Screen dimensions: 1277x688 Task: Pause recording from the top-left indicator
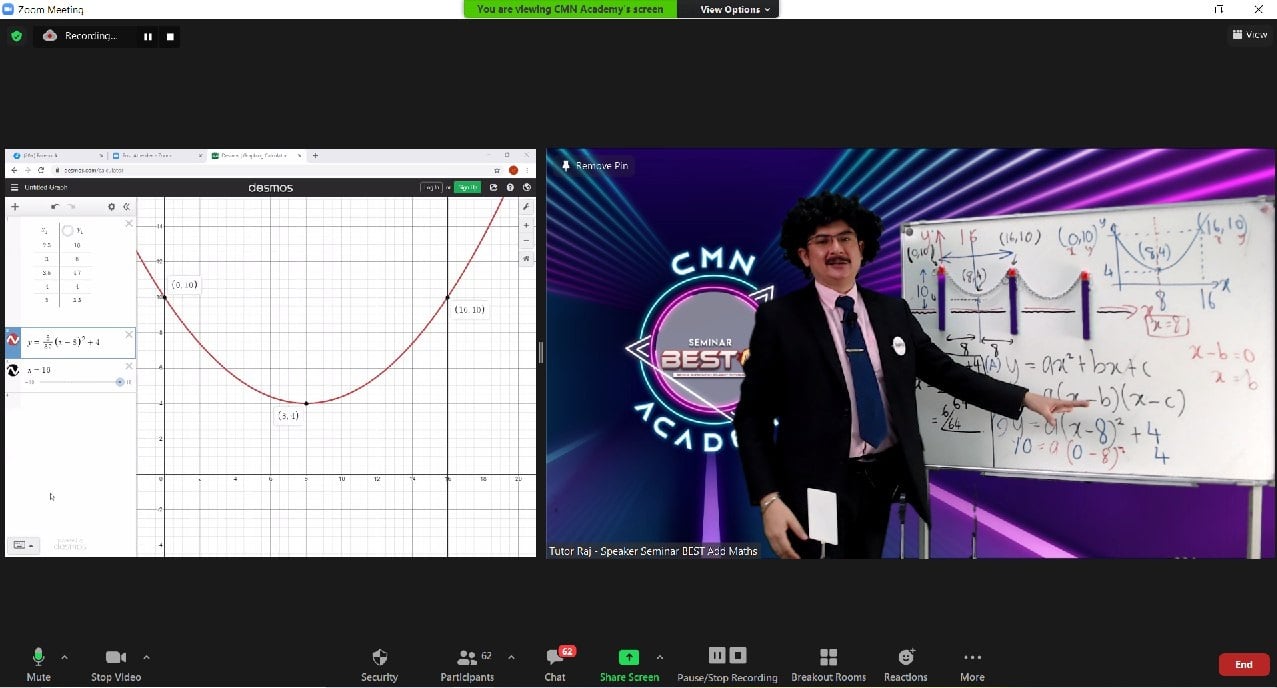[x=148, y=36]
